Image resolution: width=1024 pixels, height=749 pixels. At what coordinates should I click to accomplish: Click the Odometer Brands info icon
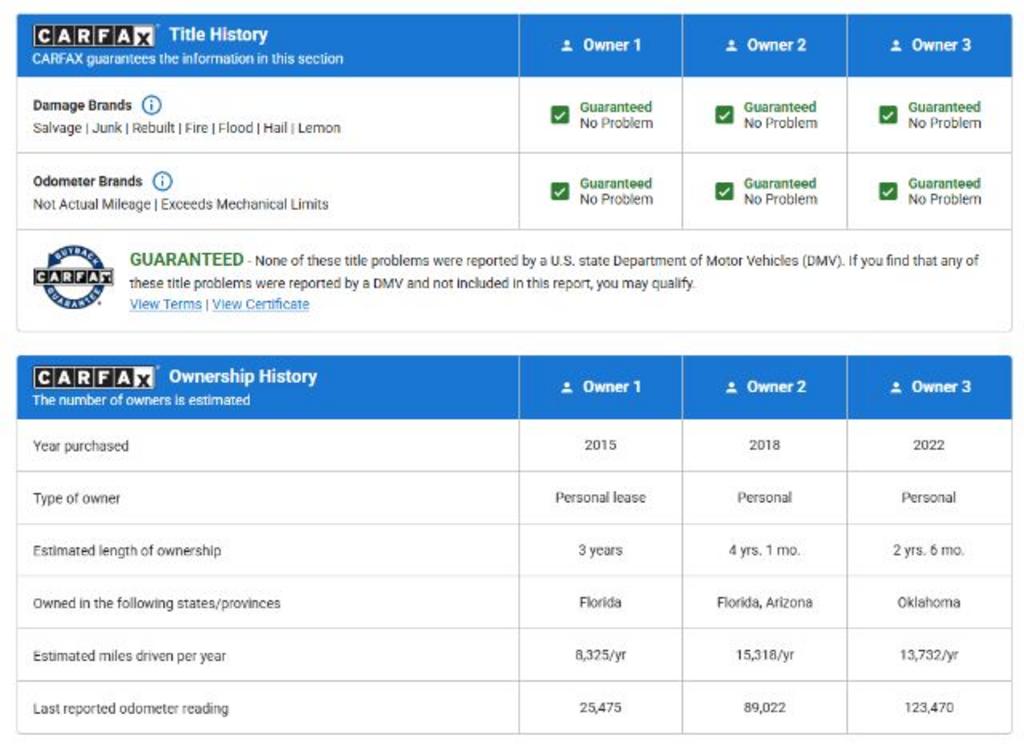(162, 181)
